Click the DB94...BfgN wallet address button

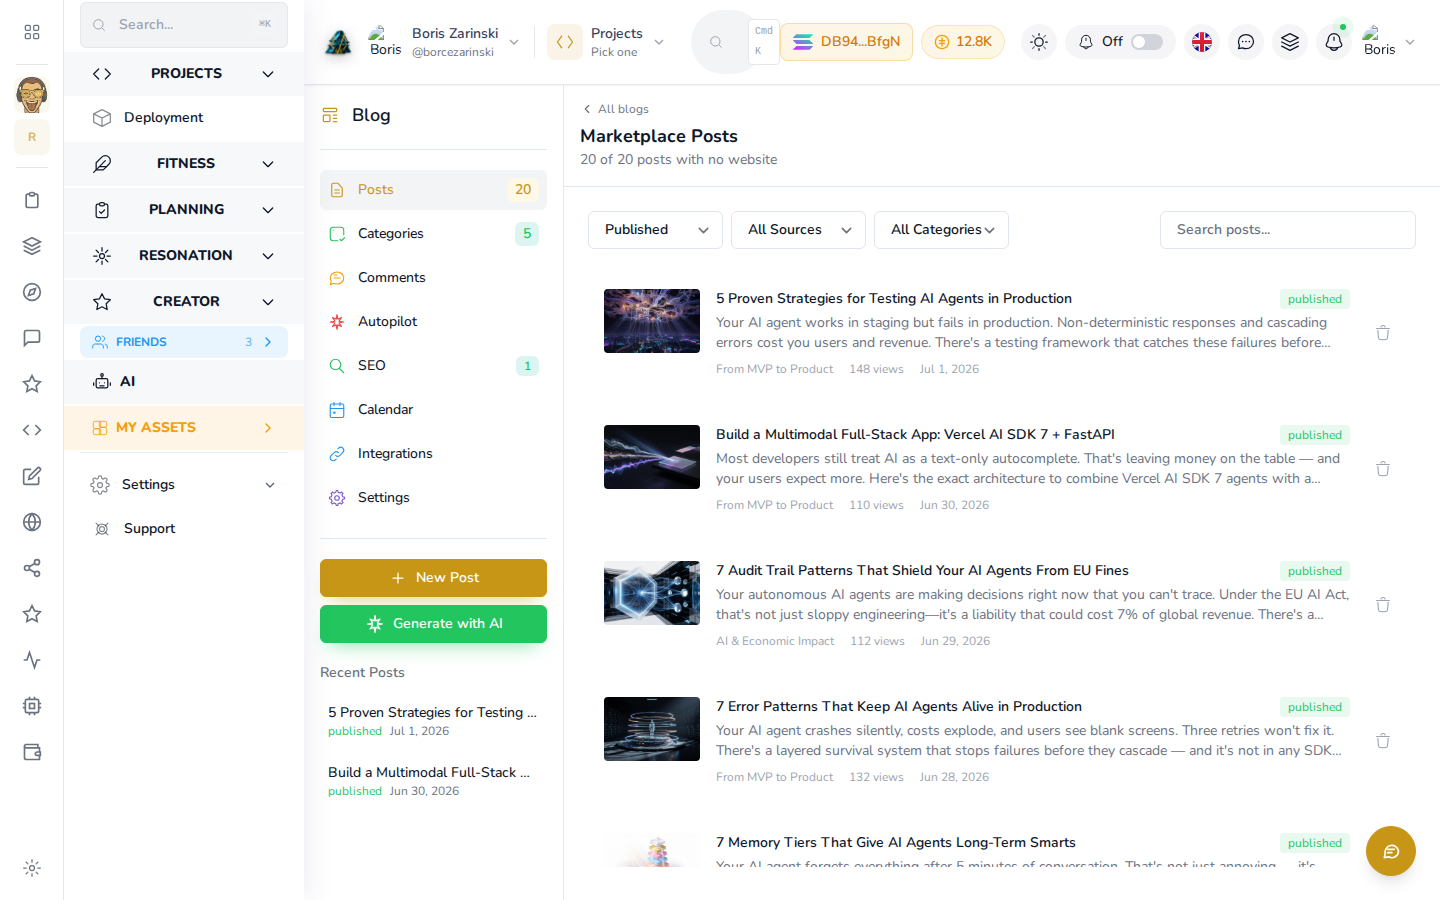(x=846, y=42)
